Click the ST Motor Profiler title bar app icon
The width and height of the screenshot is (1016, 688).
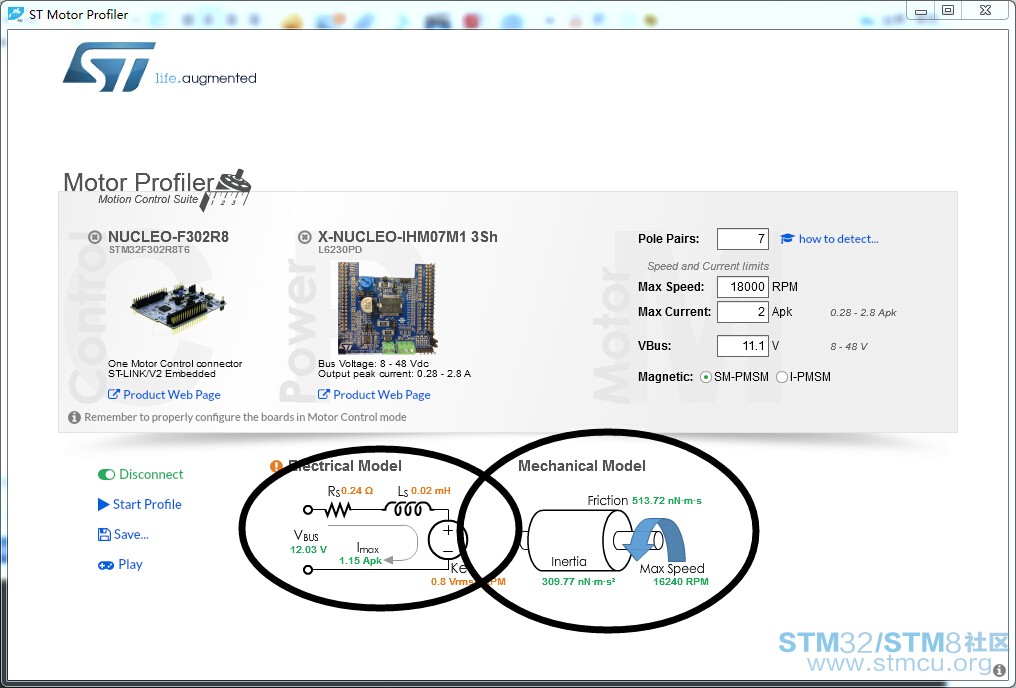pyautogui.click(x=16, y=14)
